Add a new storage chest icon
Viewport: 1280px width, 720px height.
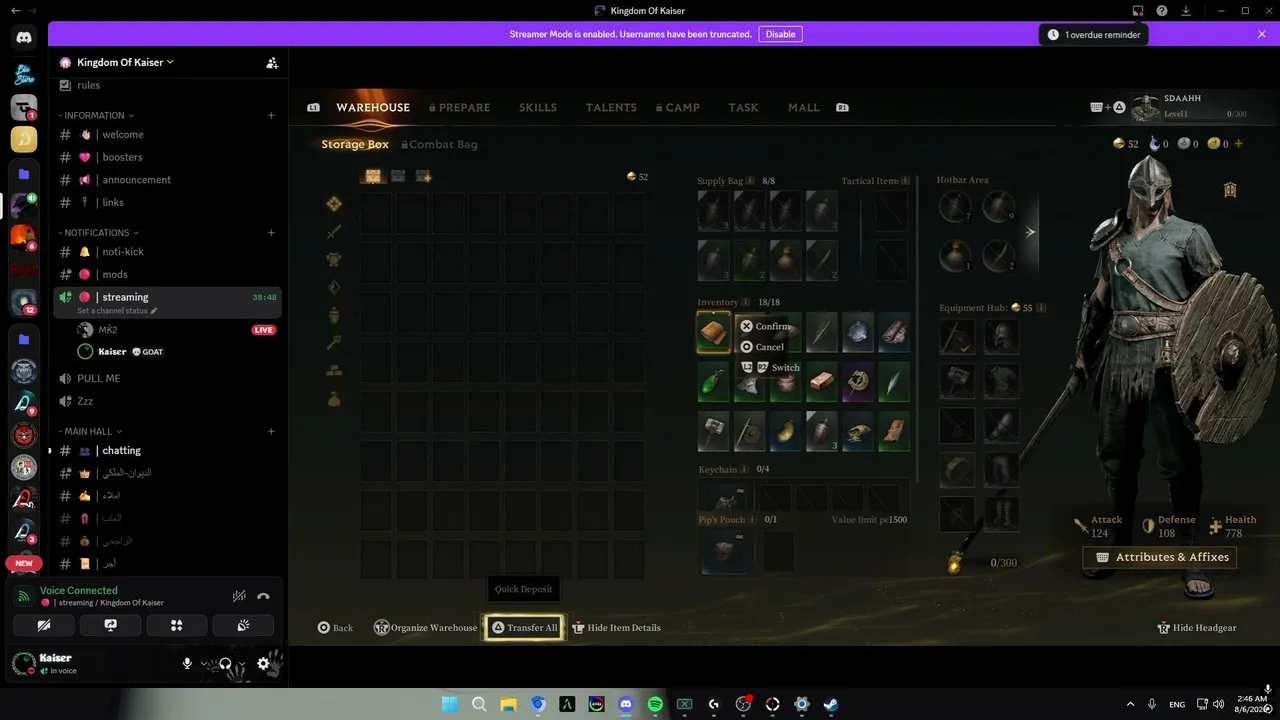tap(424, 177)
